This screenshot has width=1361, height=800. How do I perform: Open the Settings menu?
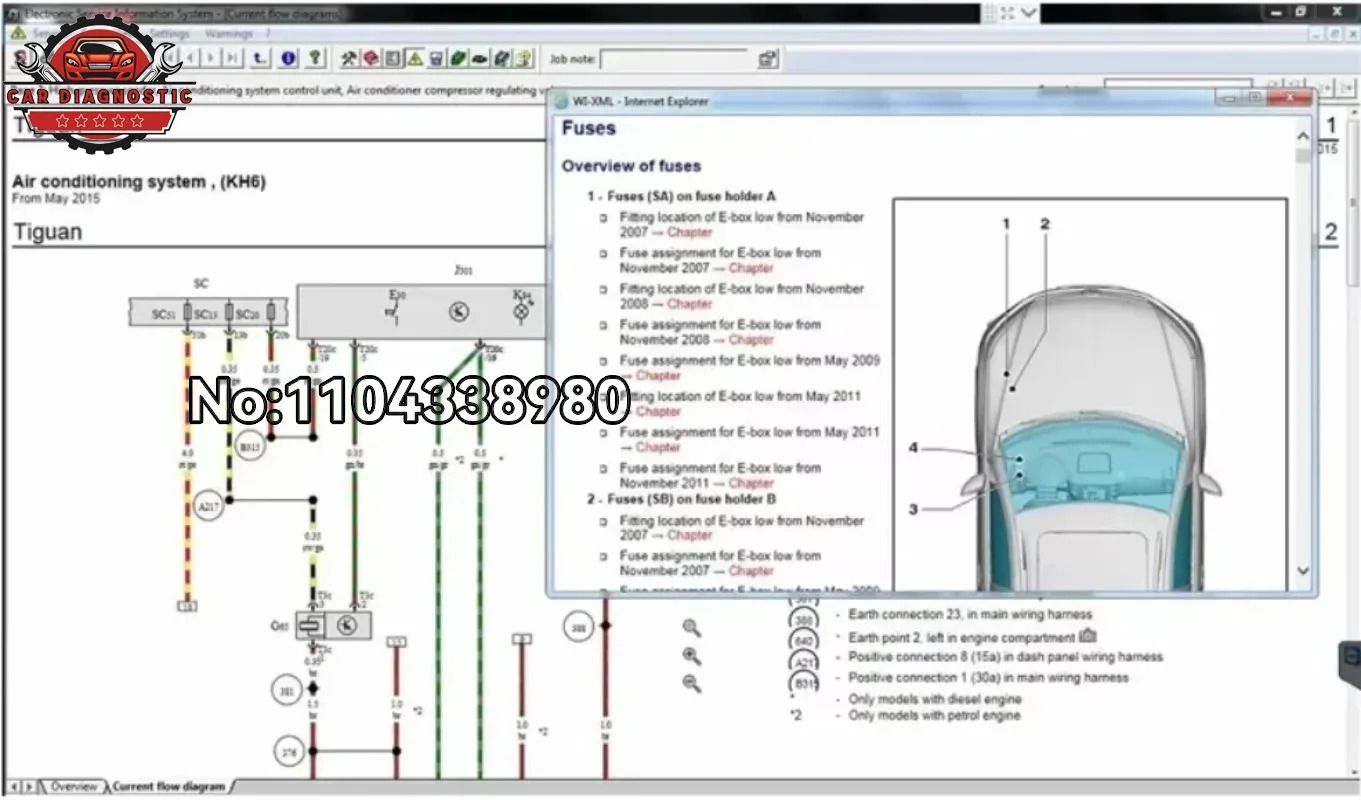pos(170,33)
